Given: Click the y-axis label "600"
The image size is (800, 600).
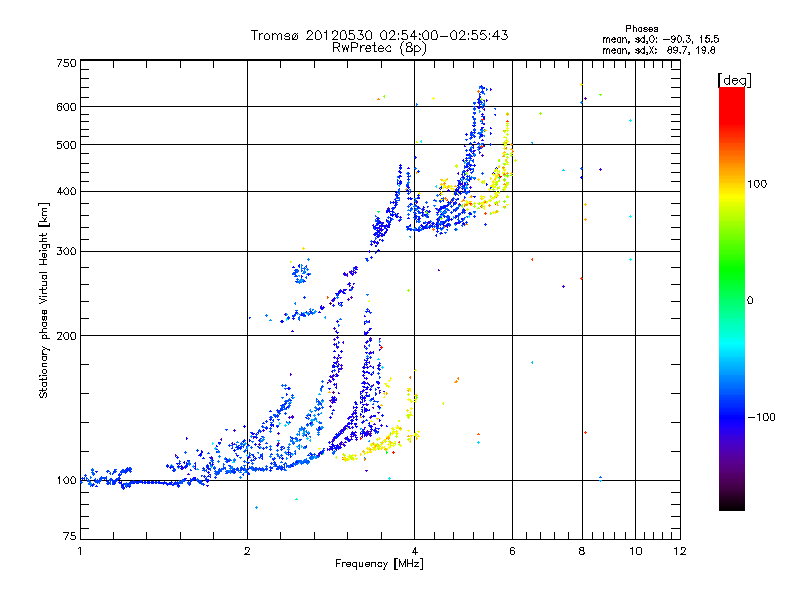Looking at the screenshot, I should [66, 107].
